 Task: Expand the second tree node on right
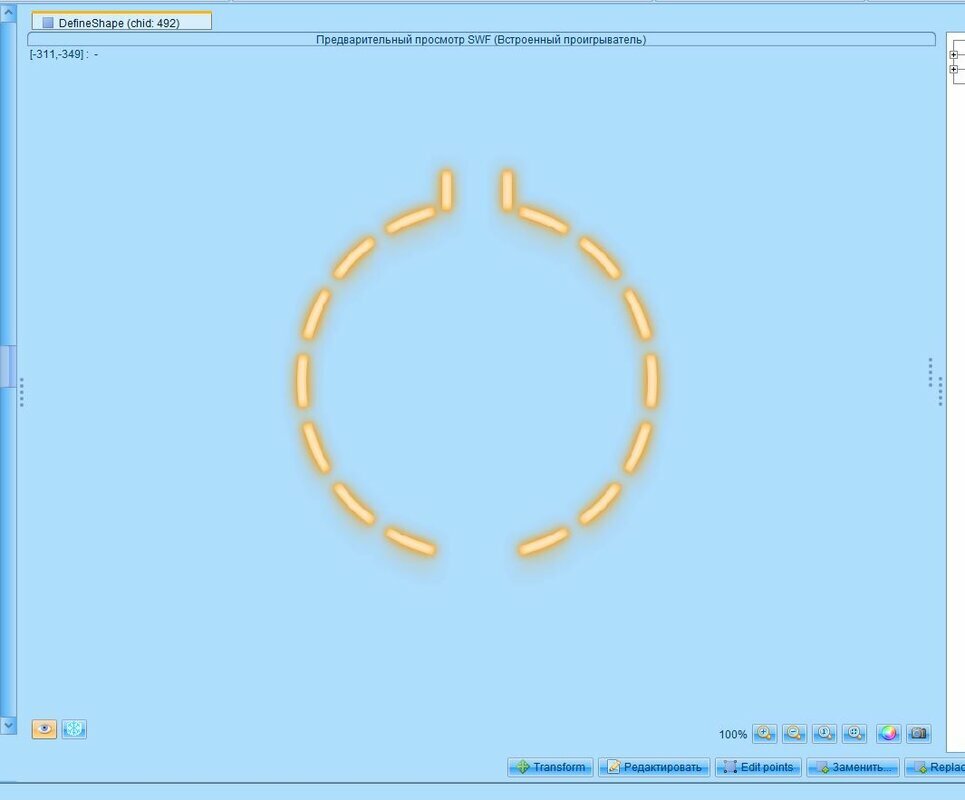[x=953, y=69]
